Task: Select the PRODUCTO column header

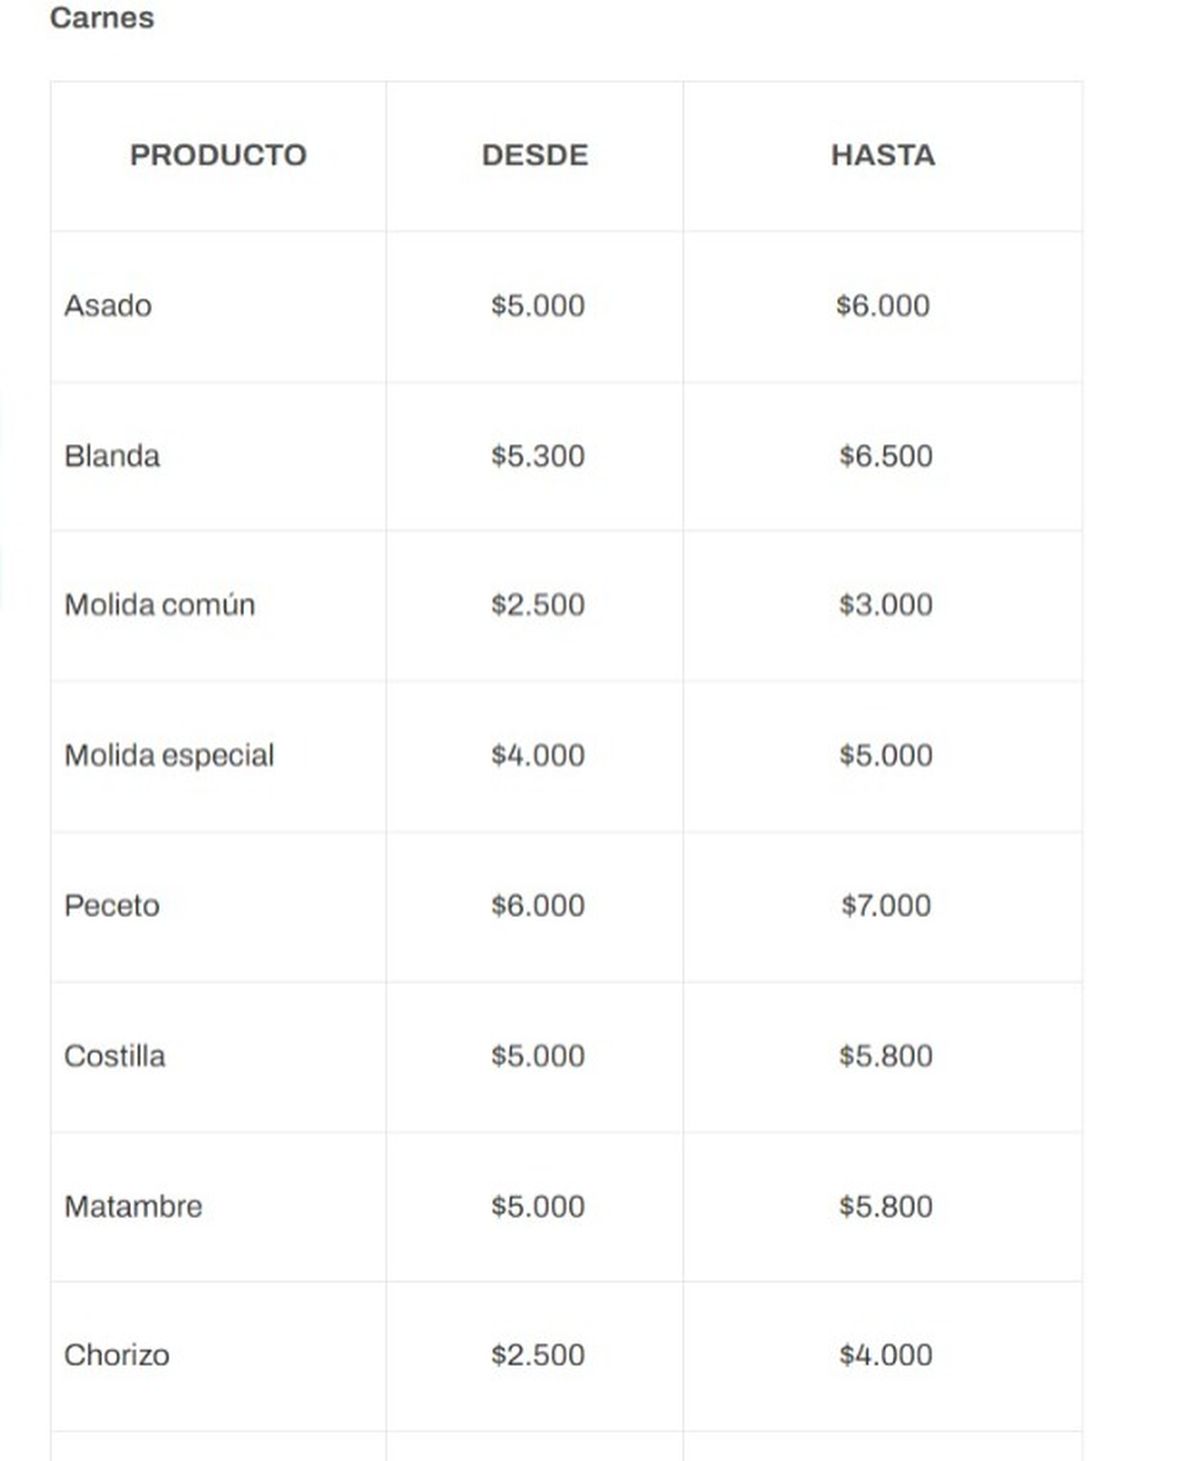Action: click(218, 155)
